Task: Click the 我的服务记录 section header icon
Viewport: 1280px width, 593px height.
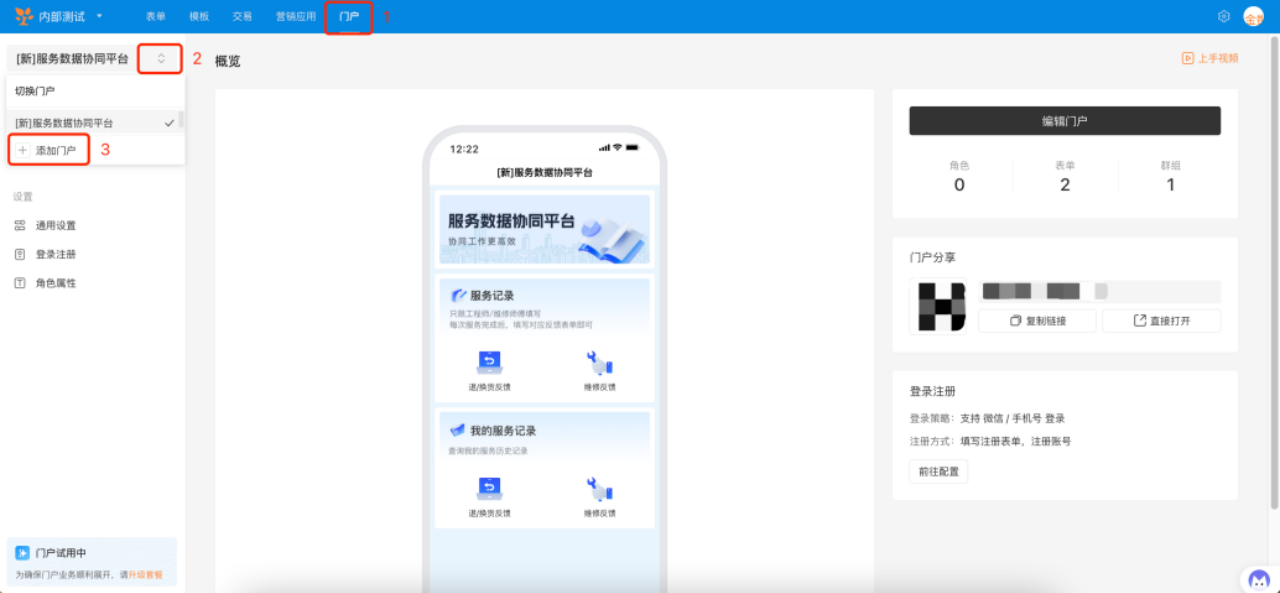Action: pyautogui.click(x=458, y=430)
